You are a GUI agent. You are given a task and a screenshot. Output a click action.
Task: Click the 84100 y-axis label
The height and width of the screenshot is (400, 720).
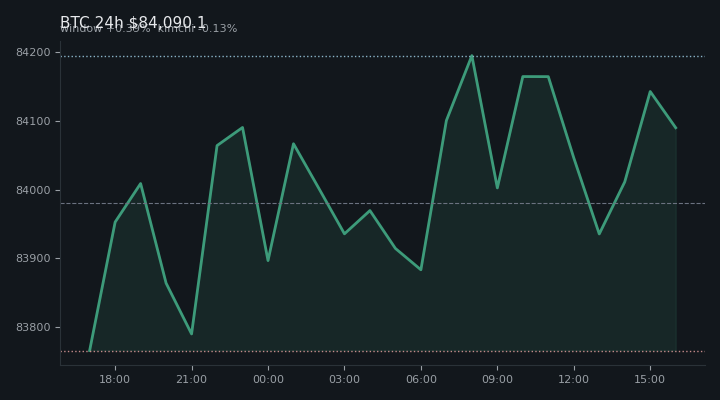[x=33, y=121]
